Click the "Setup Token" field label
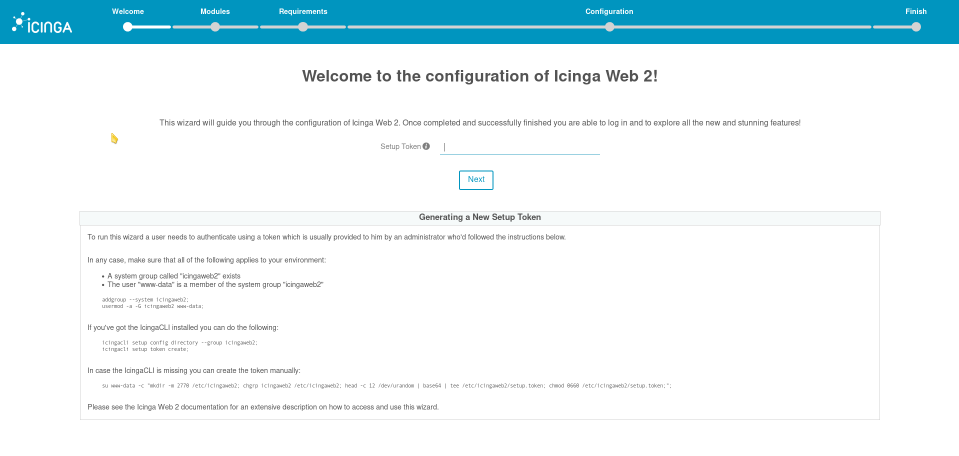Image resolution: width=959 pixels, height=456 pixels. click(401, 147)
